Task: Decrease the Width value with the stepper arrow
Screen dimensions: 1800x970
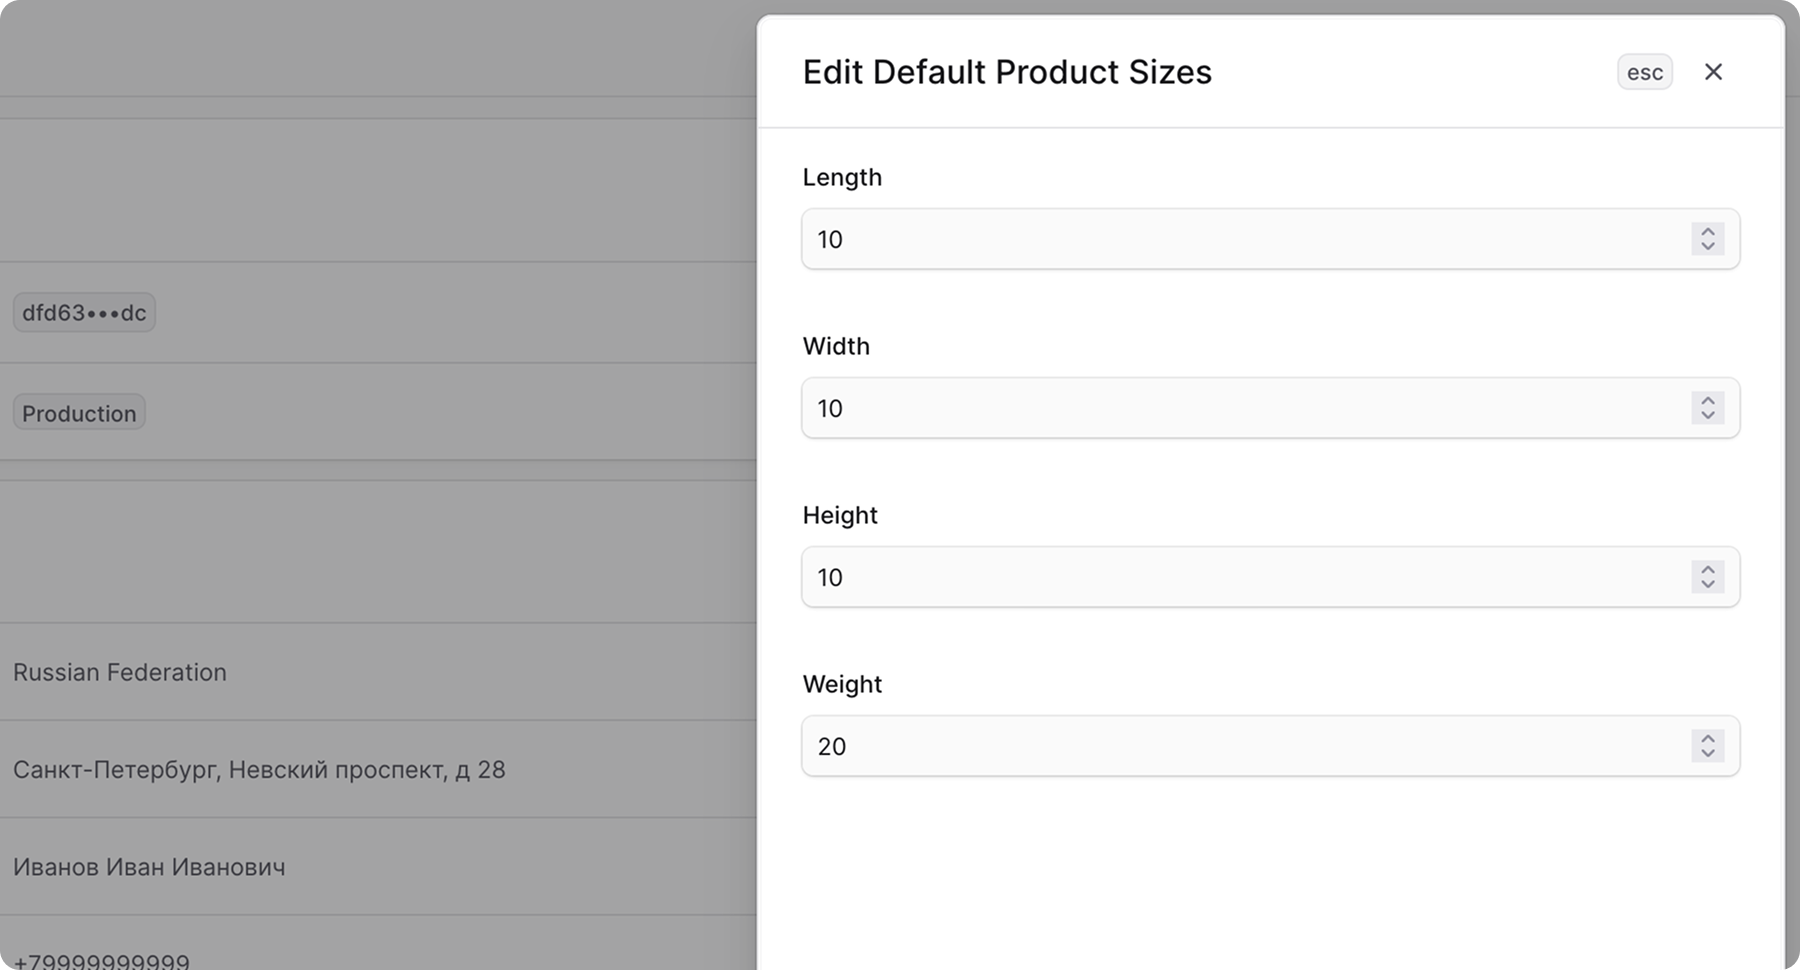Action: [x=1708, y=416]
